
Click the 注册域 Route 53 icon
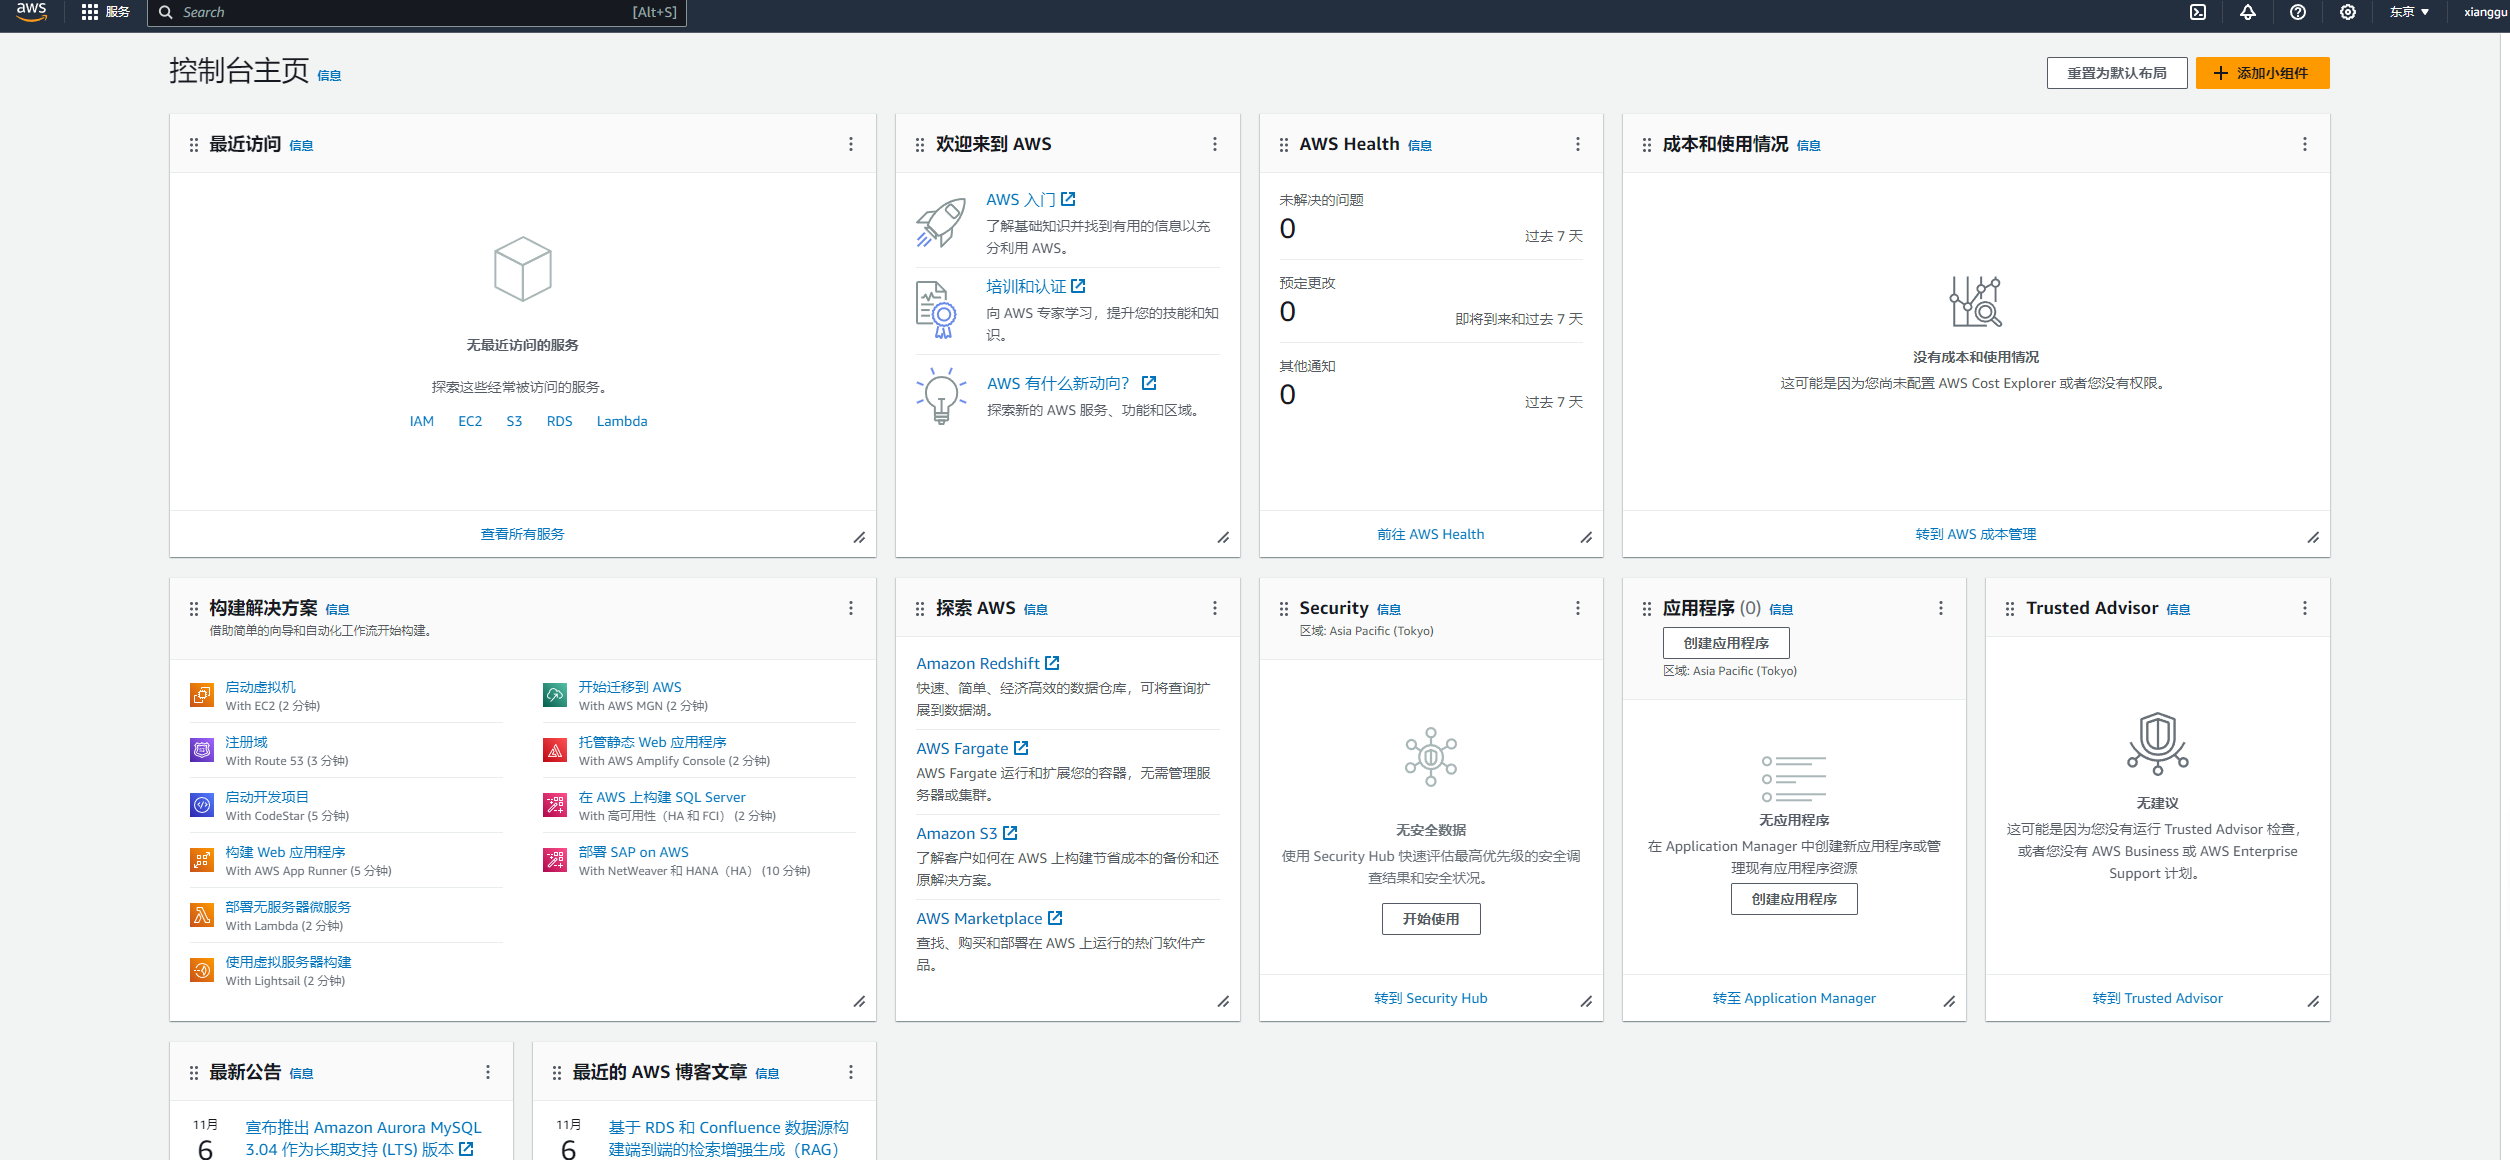(201, 749)
